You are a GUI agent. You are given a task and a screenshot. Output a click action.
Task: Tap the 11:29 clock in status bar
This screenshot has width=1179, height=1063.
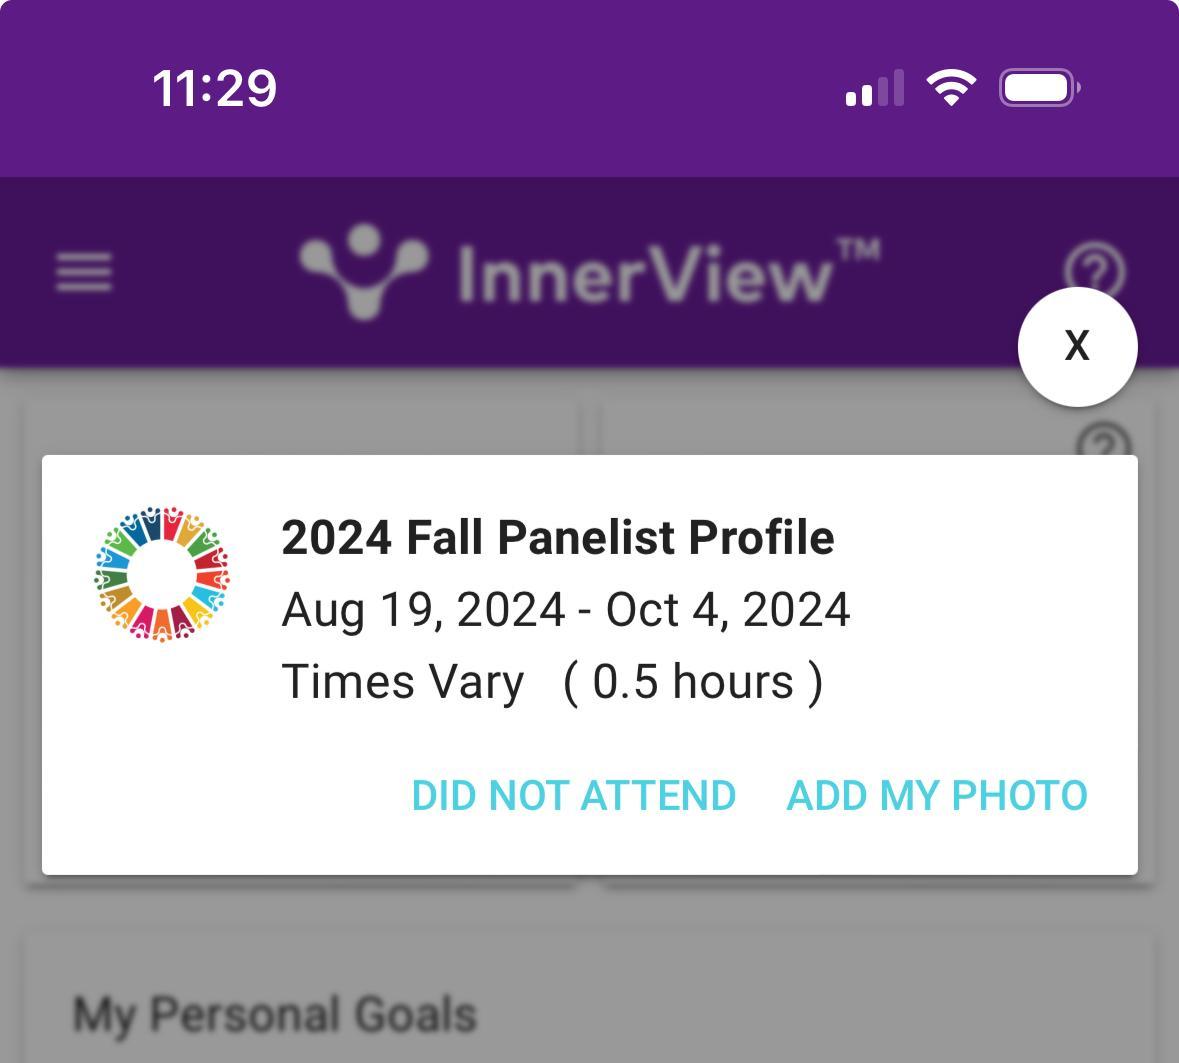[214, 88]
